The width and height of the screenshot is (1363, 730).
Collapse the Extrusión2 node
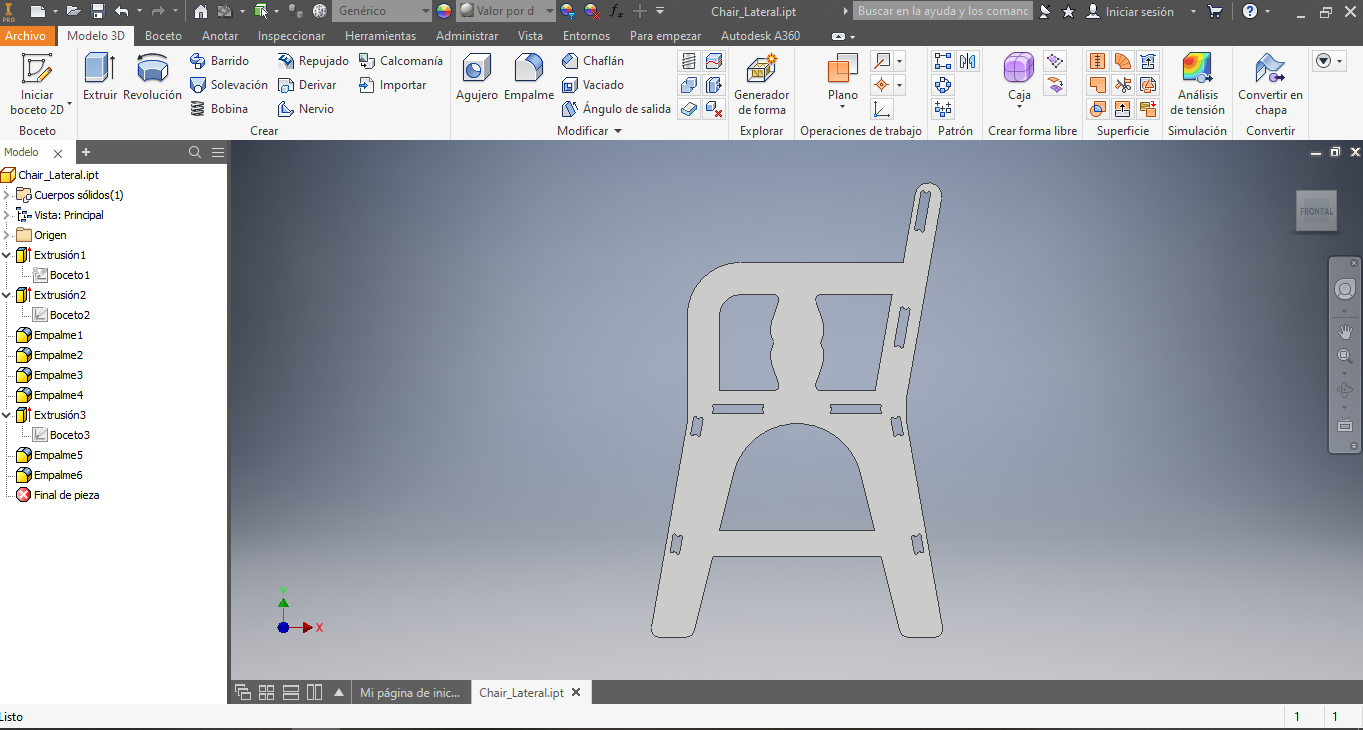pyautogui.click(x=7, y=295)
